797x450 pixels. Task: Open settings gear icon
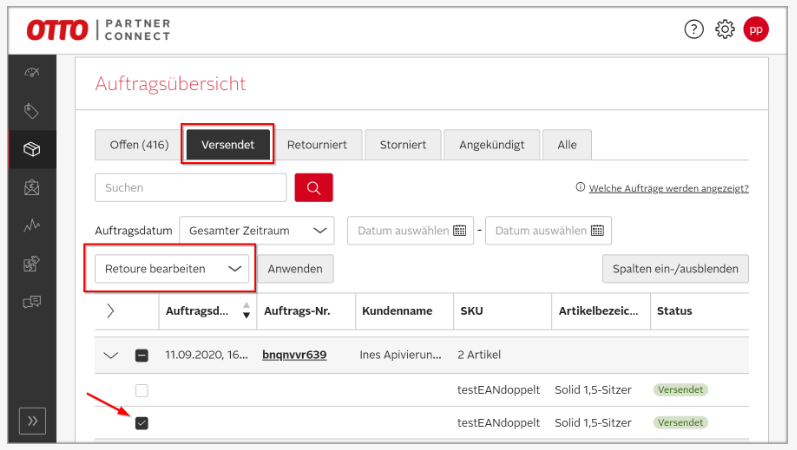pyautogui.click(x=725, y=29)
